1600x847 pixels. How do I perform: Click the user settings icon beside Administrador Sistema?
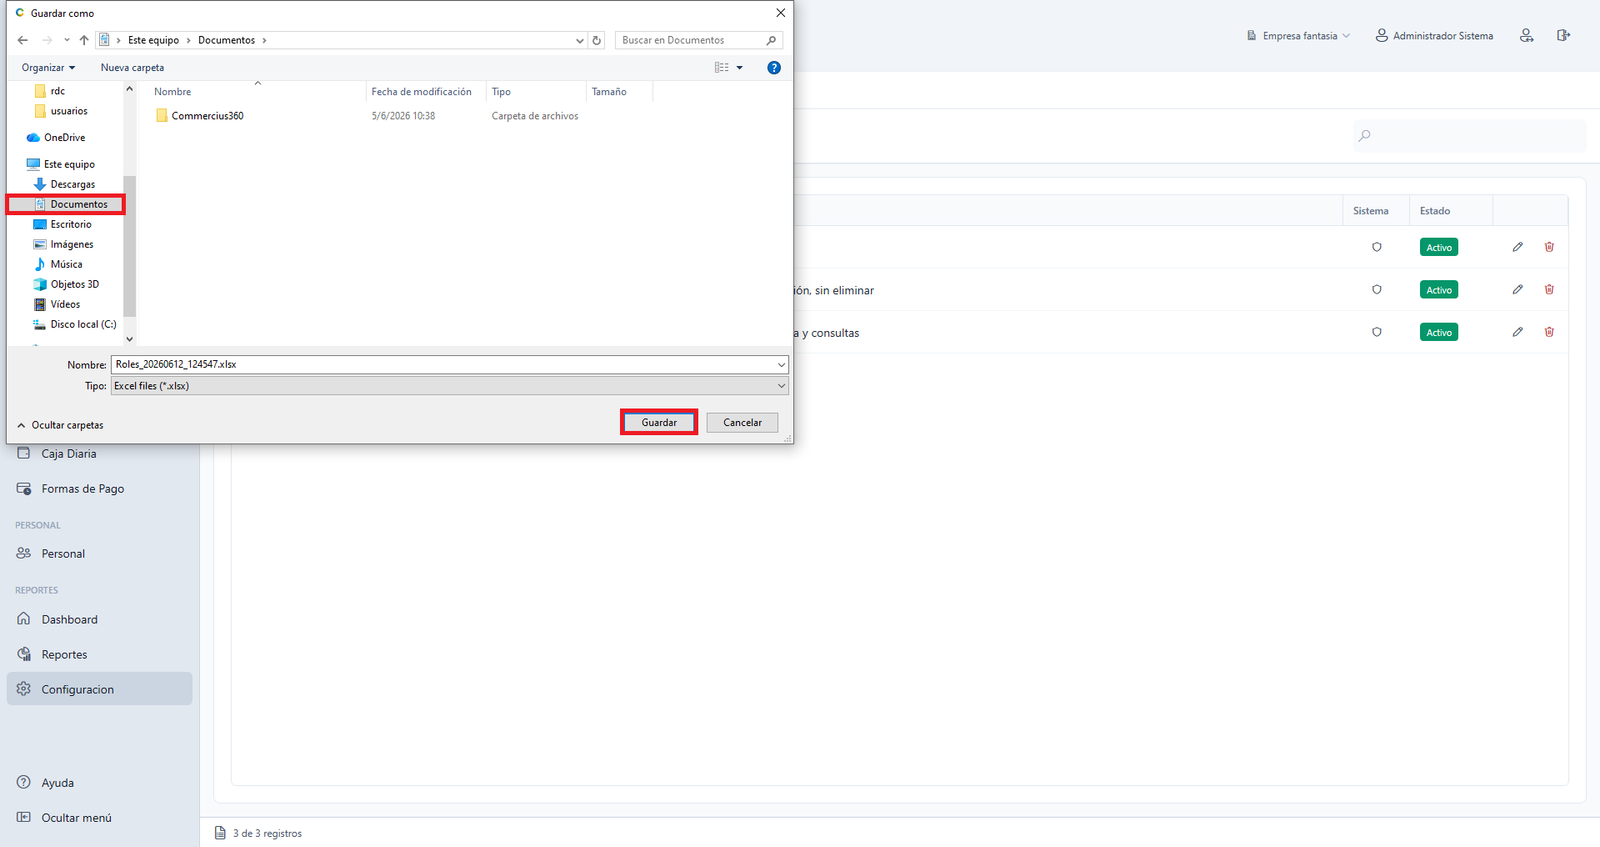point(1526,35)
